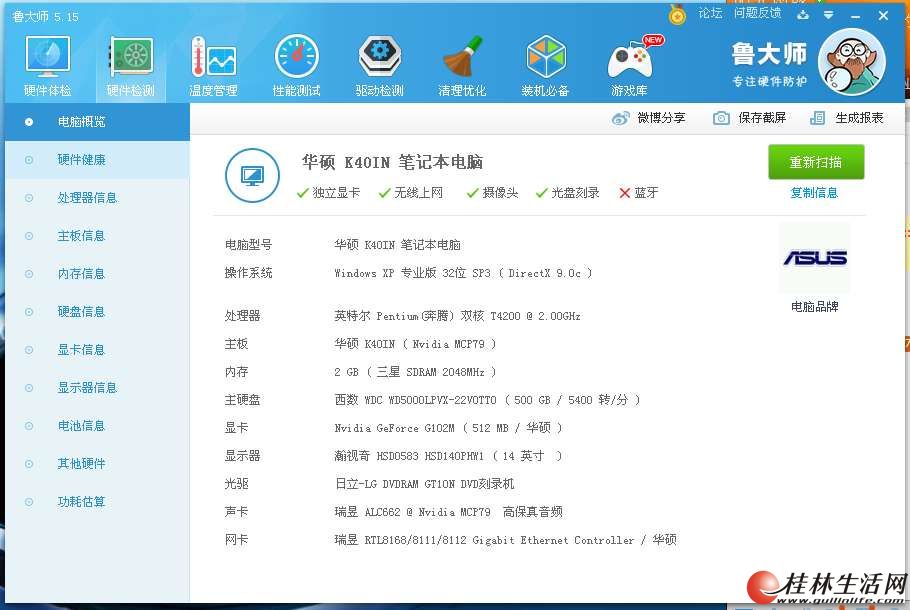
Task: Click the 2 GB 三星 memory value
Action: click(415, 372)
